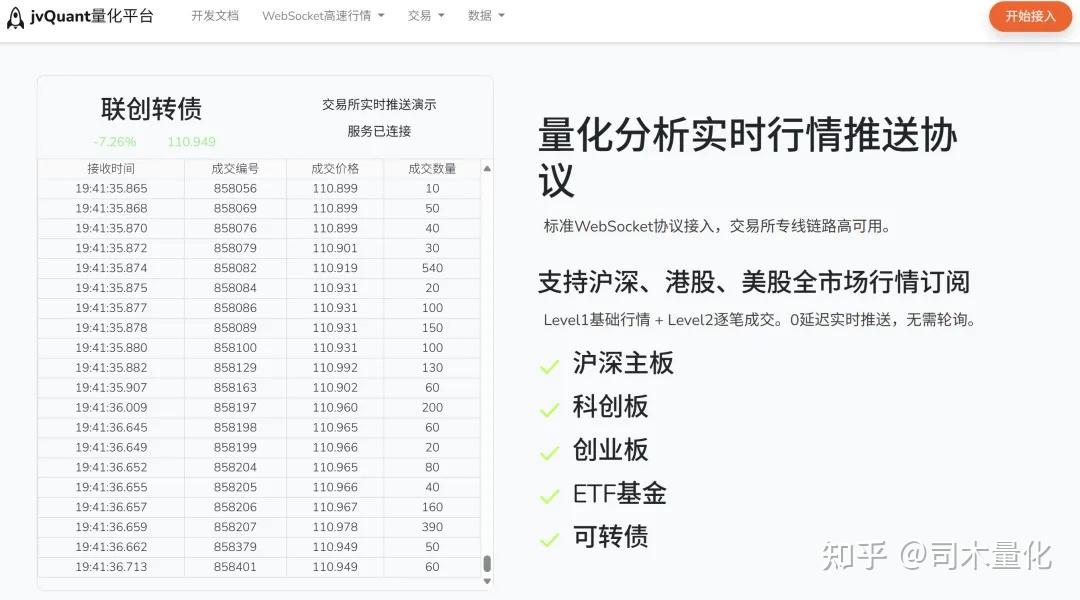Click the -7.26% percentage value
Screen dimensions: 1080x600
[114, 141]
